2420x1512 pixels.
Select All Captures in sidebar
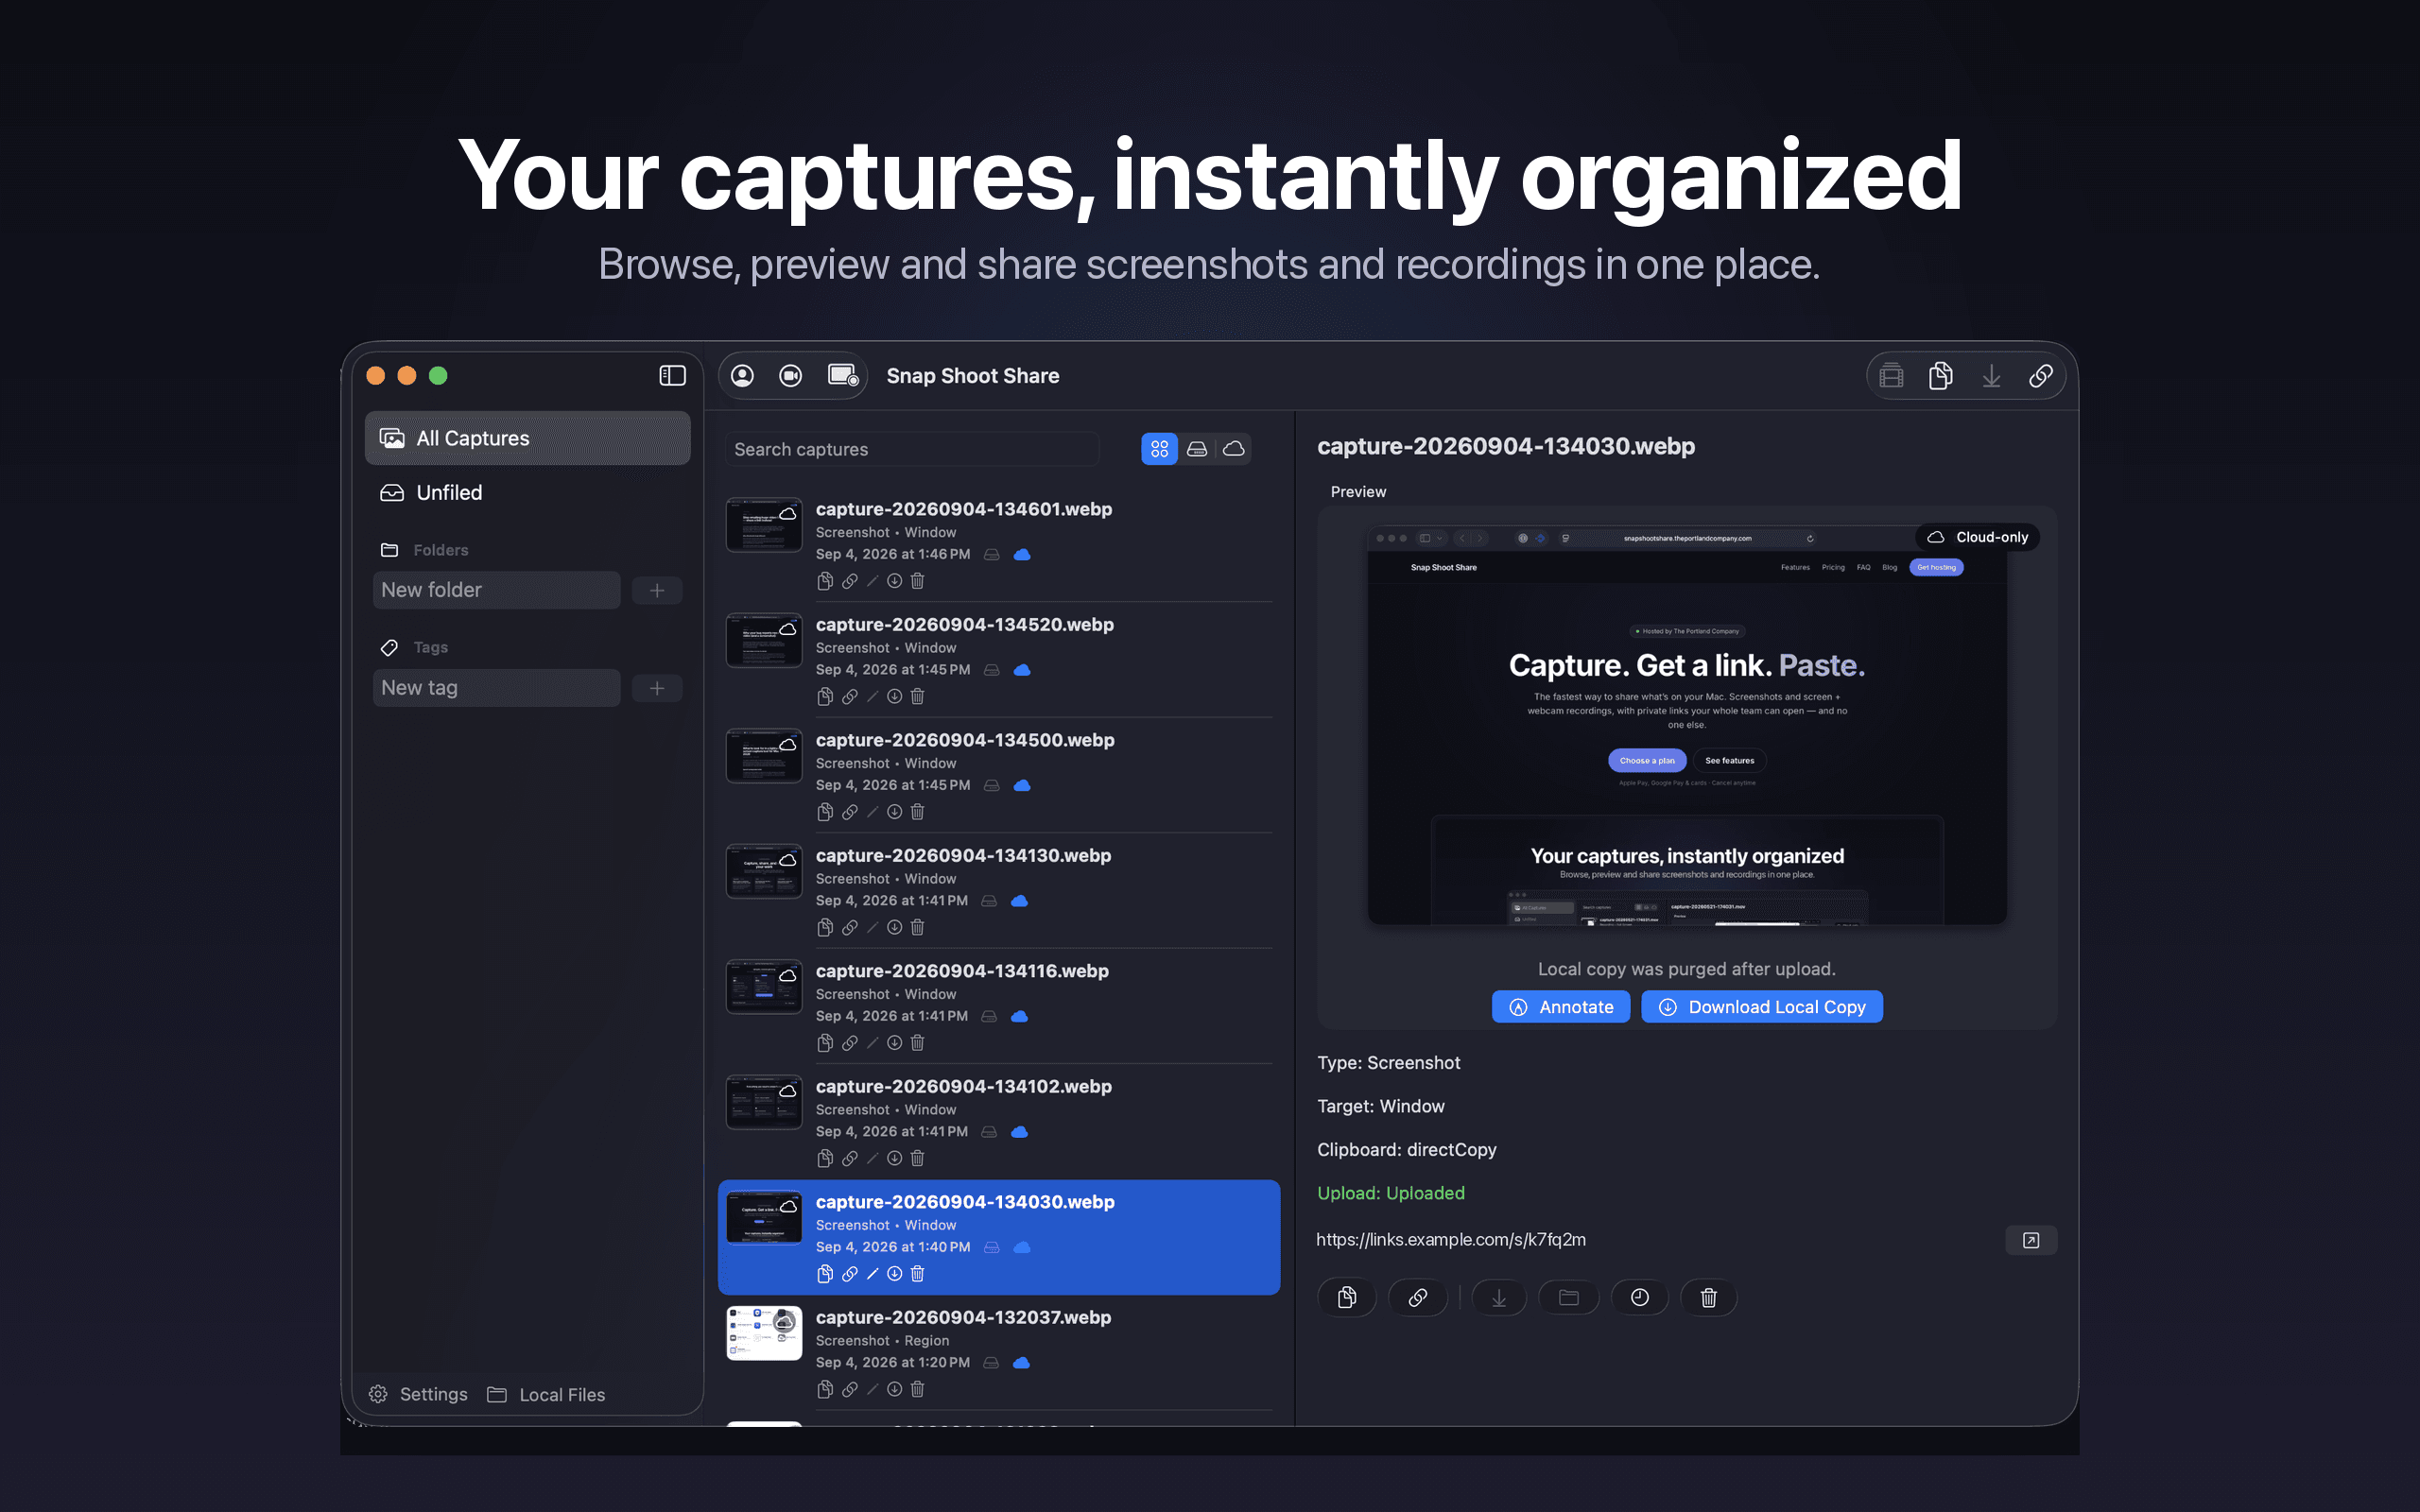pos(527,438)
